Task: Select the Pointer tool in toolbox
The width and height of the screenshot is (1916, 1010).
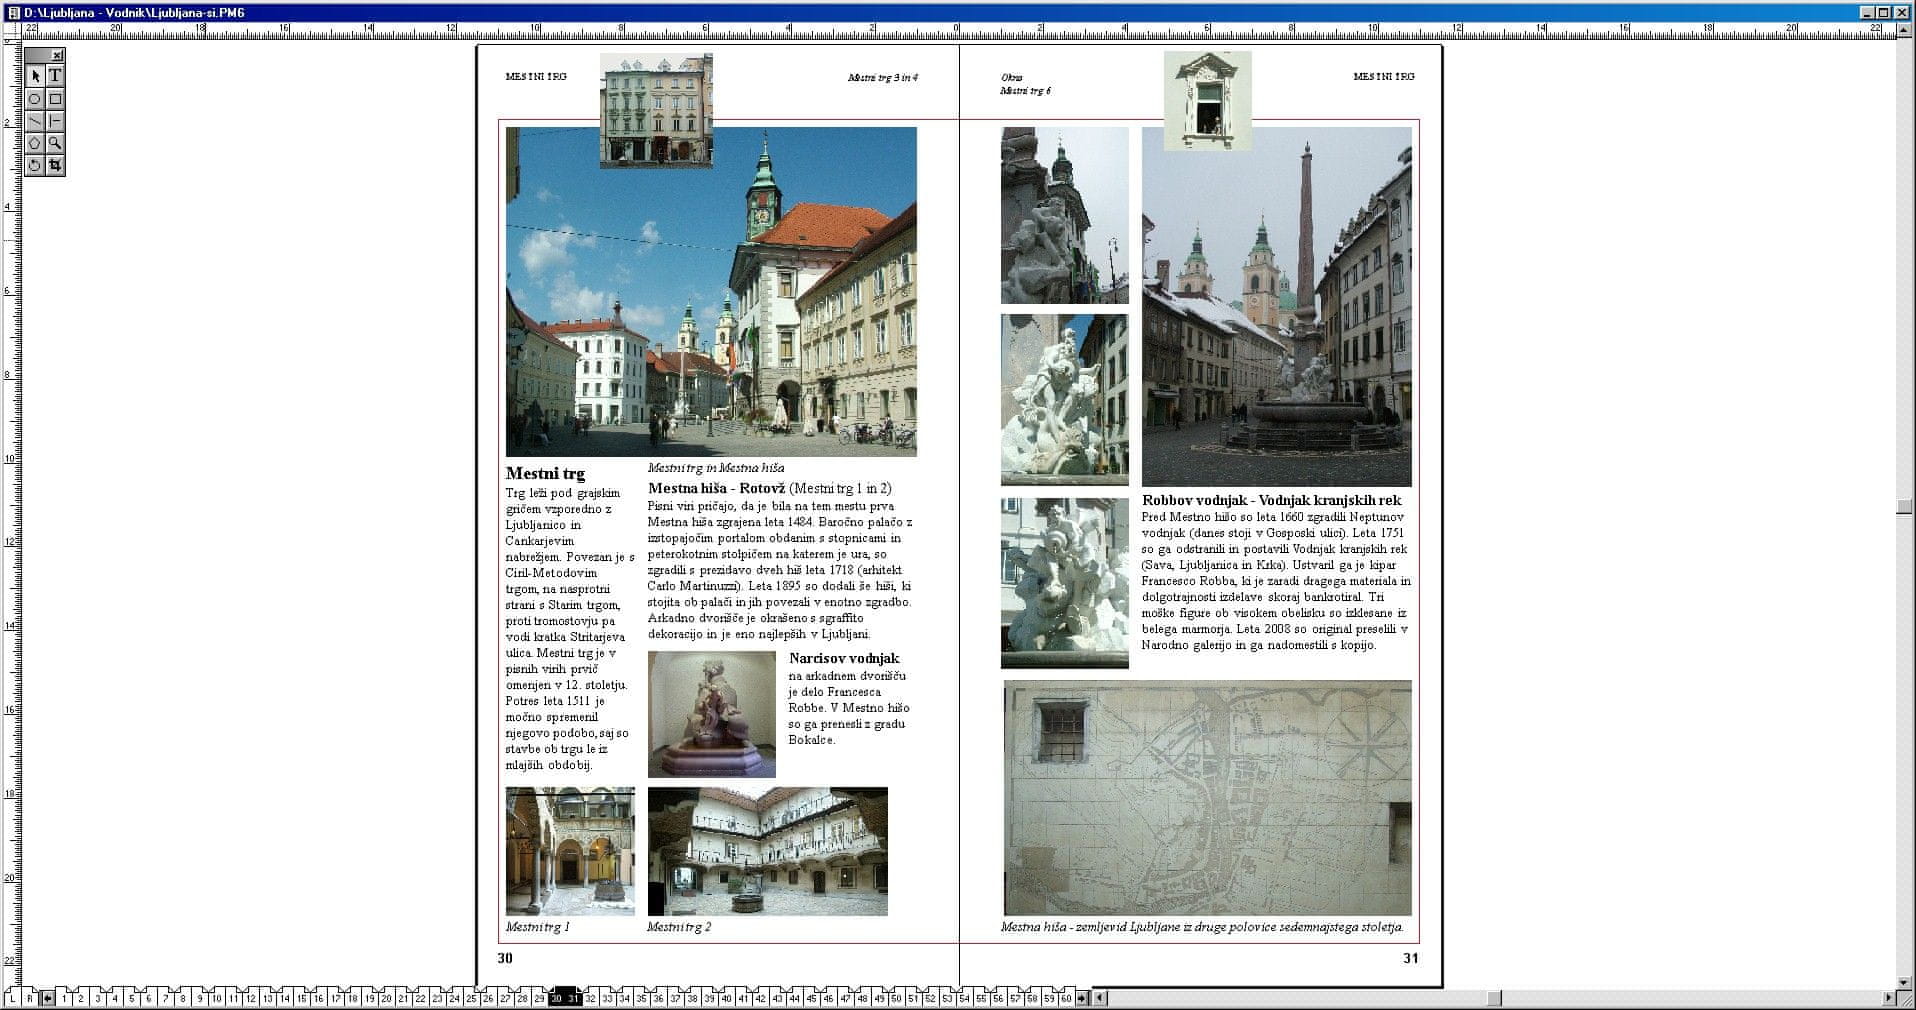Action: click(34, 76)
